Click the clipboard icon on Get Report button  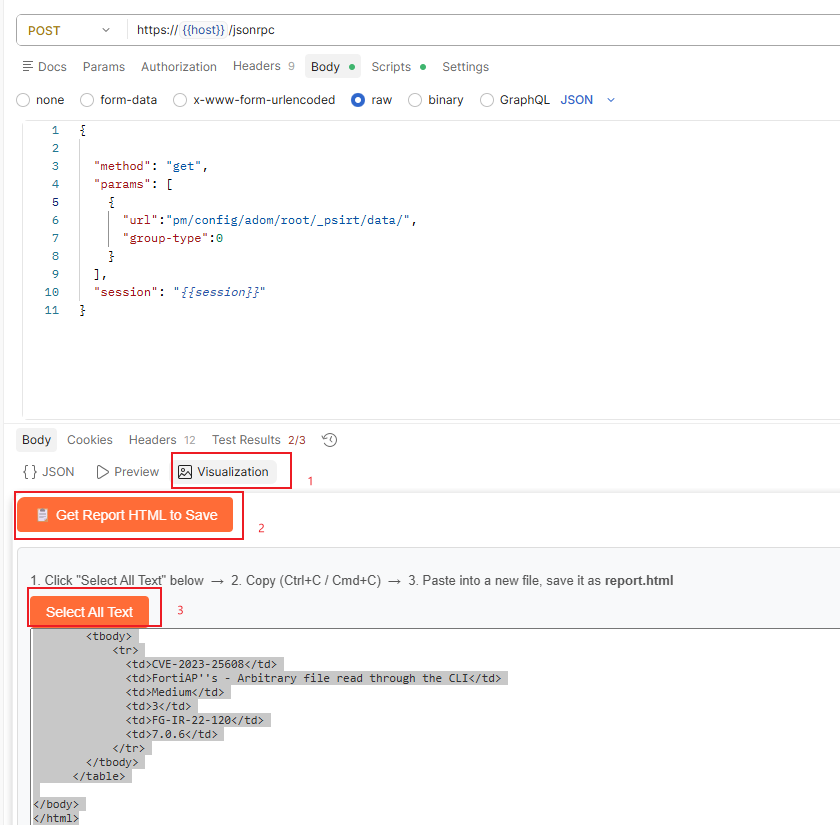coord(42,515)
